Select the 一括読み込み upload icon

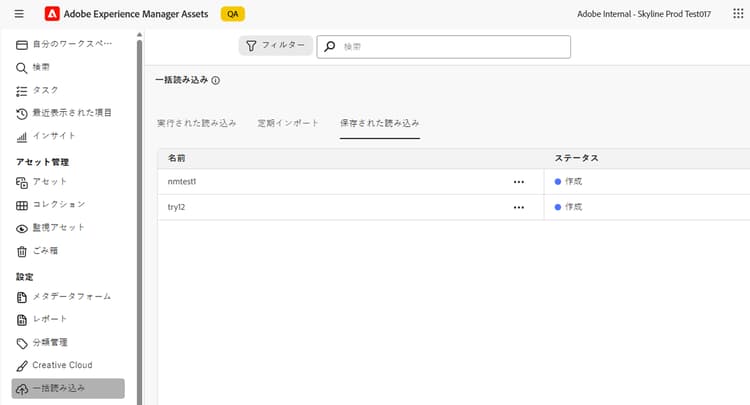22,389
